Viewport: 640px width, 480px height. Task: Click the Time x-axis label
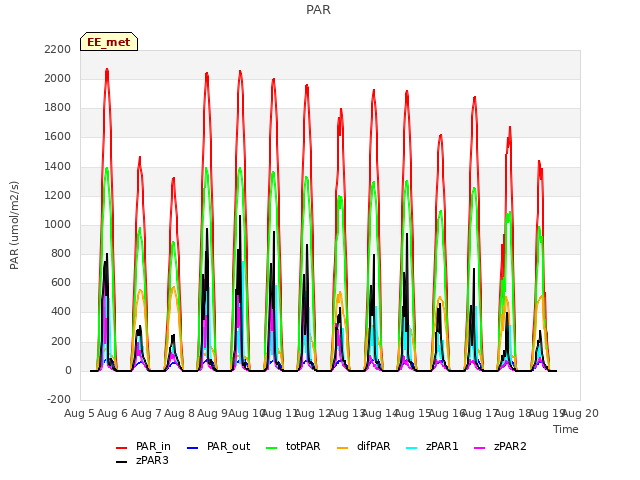click(x=566, y=429)
